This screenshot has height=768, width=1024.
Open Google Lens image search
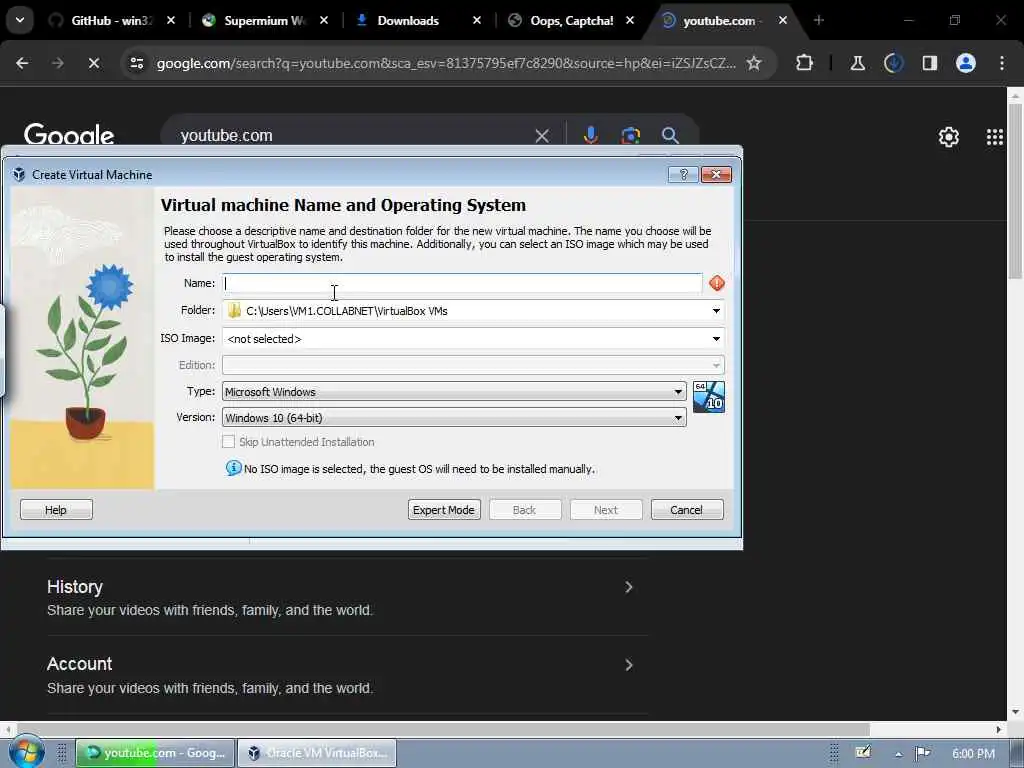[x=630, y=136]
